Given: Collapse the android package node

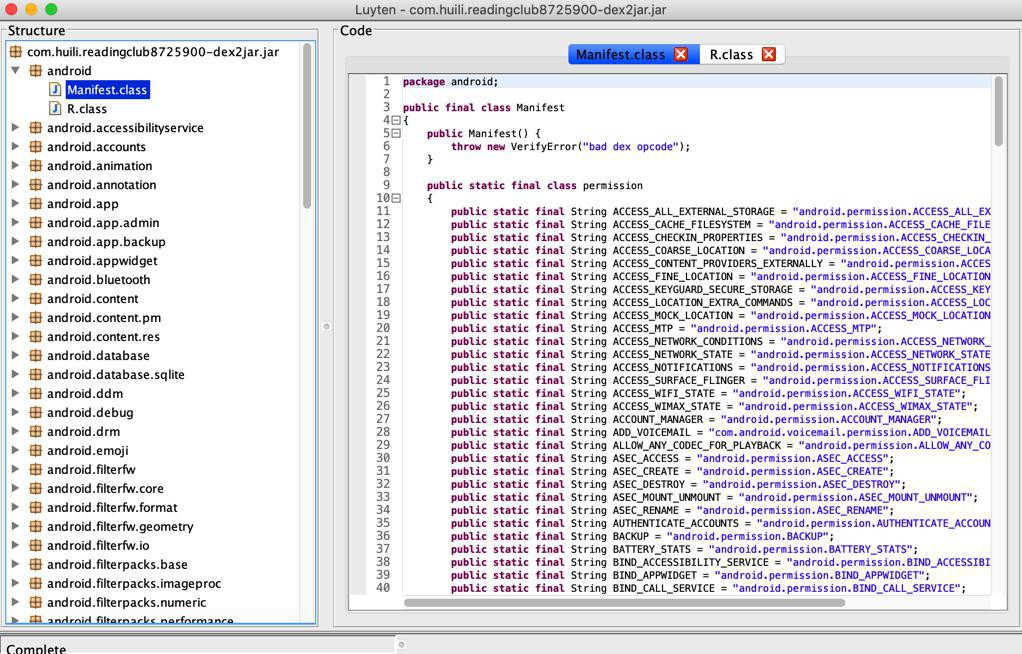Looking at the screenshot, I should (x=15, y=70).
